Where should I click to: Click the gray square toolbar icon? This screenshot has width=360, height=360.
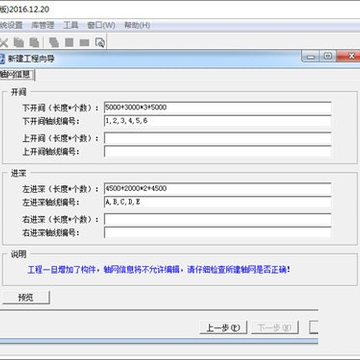69,42
